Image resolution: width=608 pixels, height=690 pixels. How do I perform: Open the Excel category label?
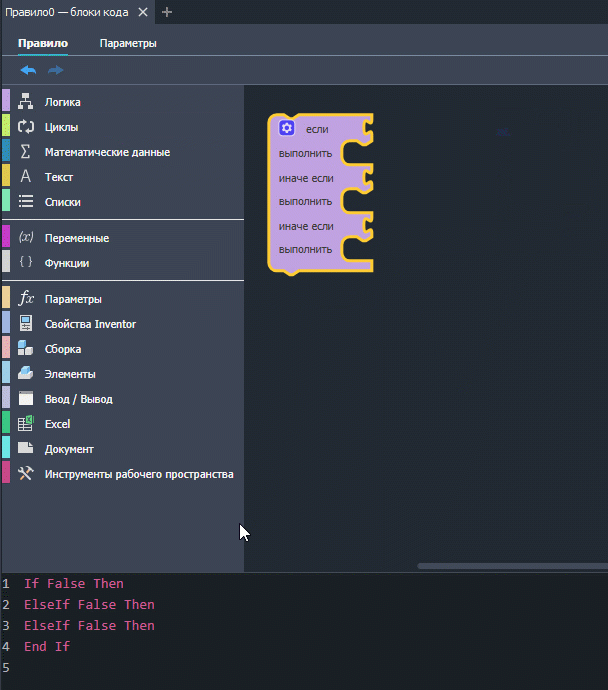(x=57, y=424)
